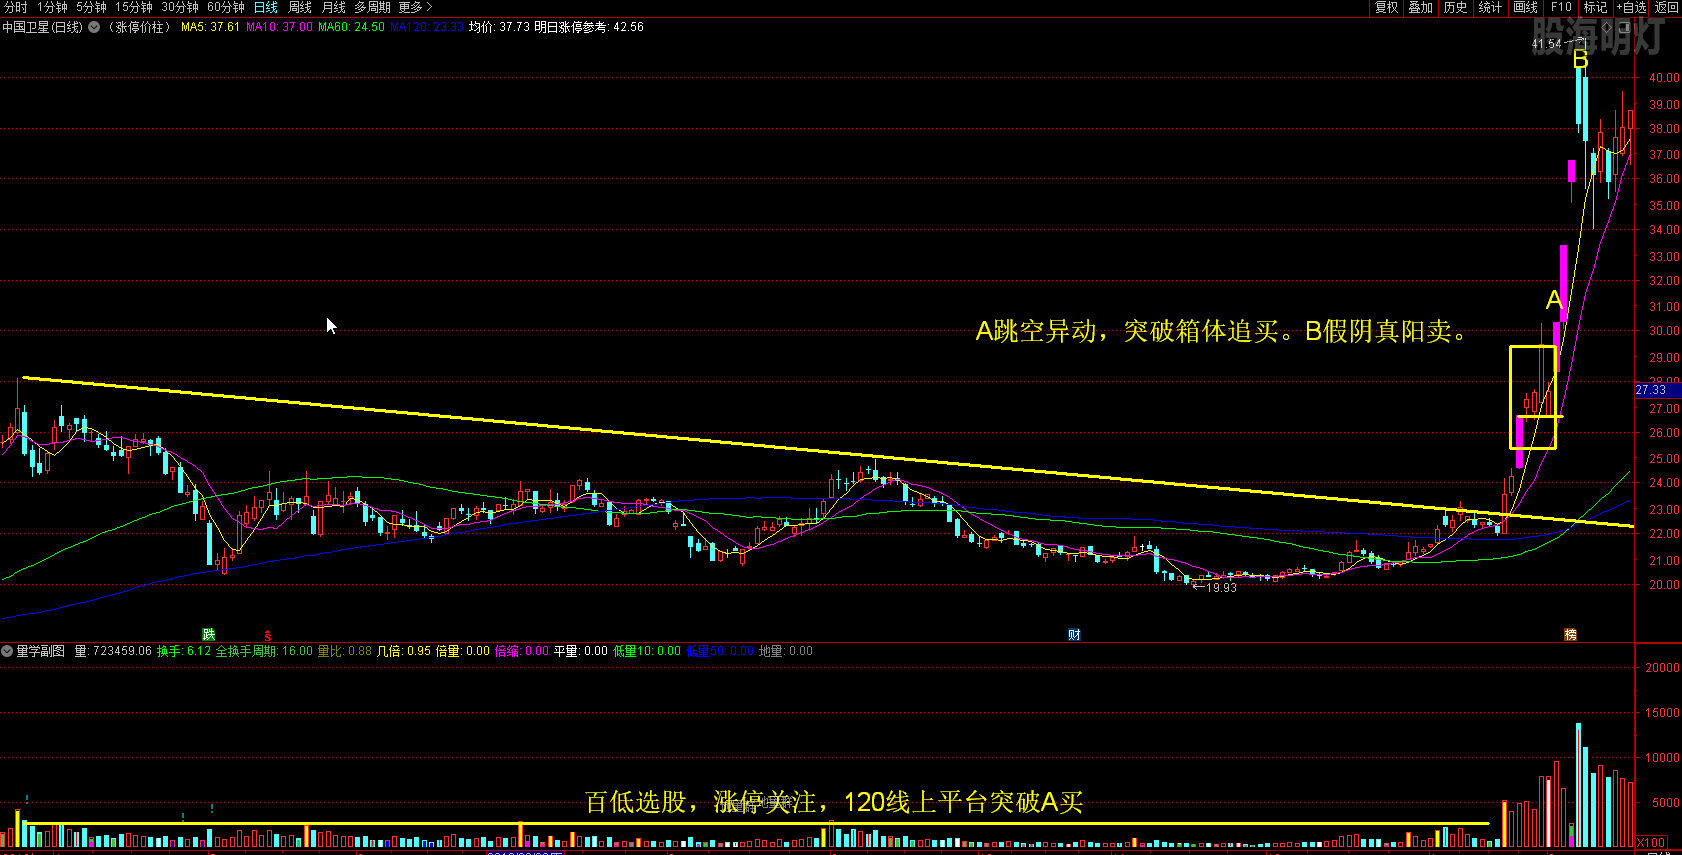The height and width of the screenshot is (855, 1682).
Task: Click the (涨停价柱) indicator name
Action: (139, 27)
